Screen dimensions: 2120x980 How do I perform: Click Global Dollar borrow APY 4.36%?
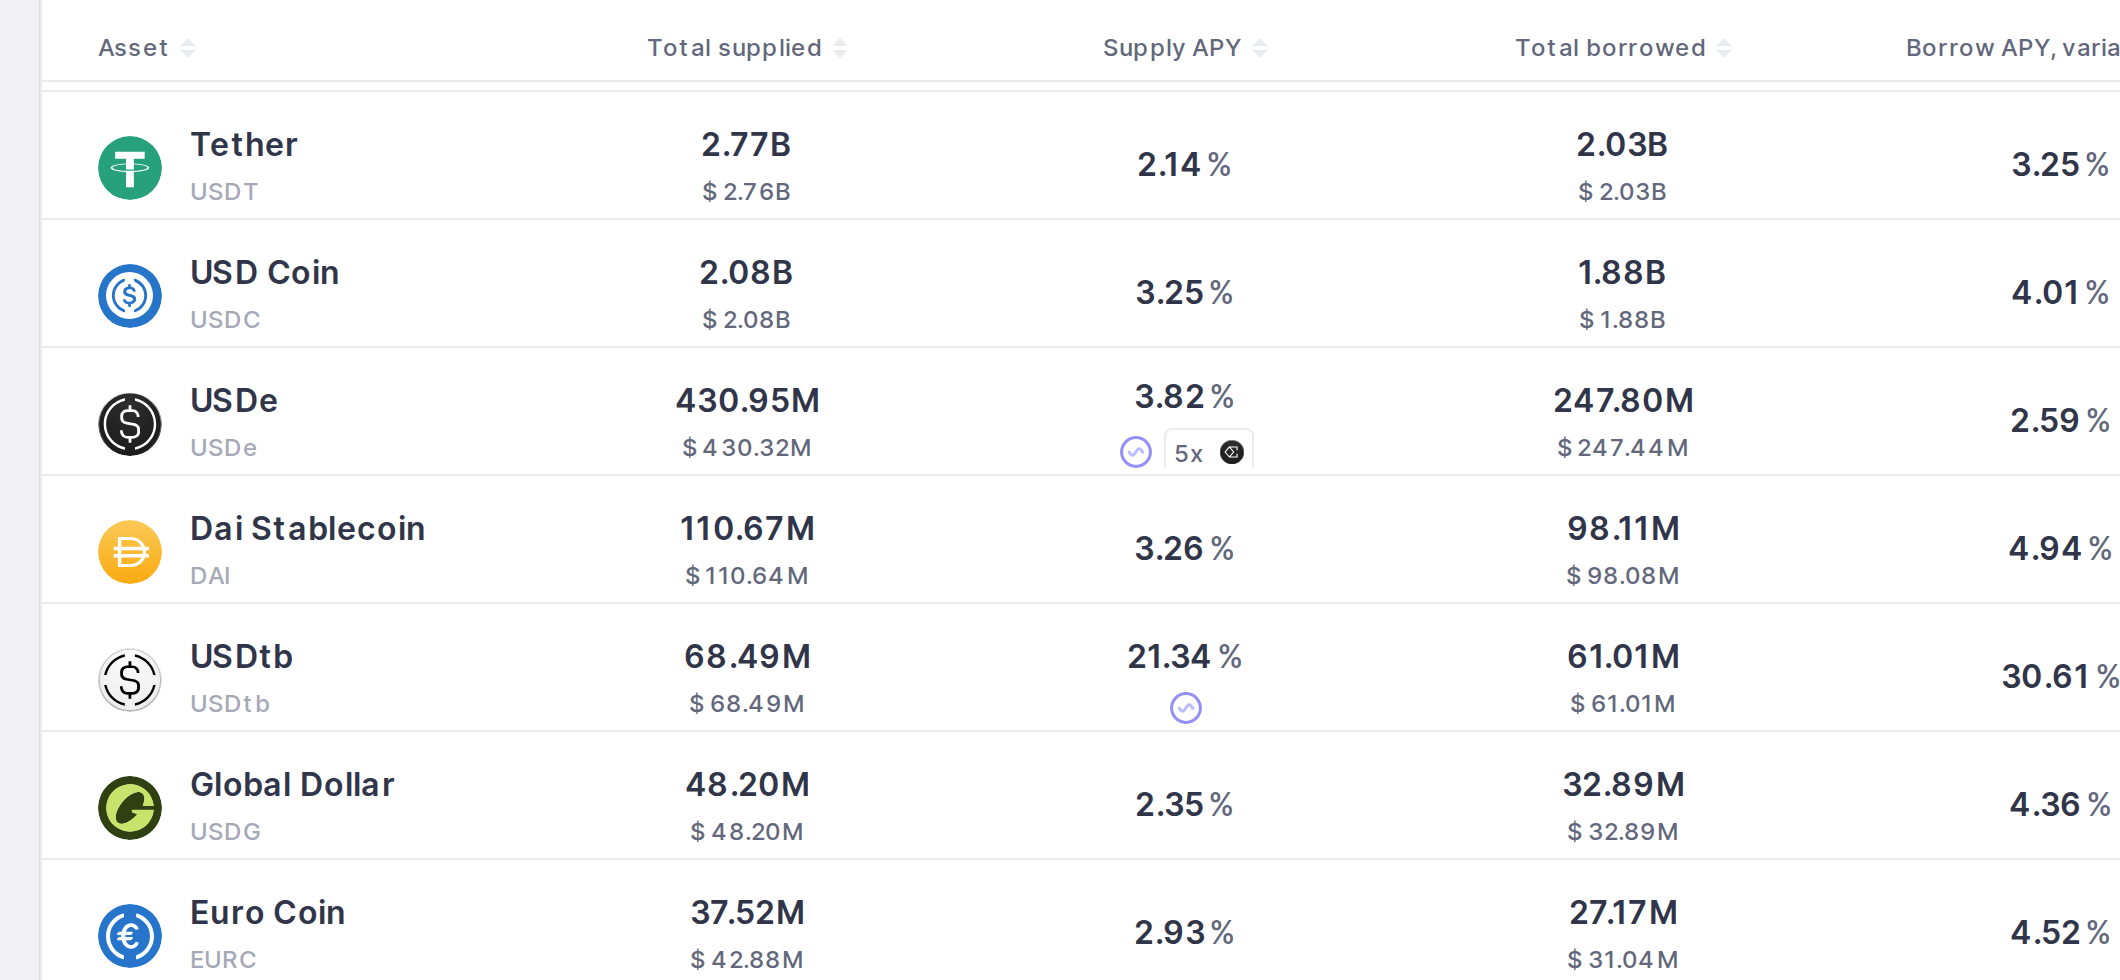pos(2060,805)
